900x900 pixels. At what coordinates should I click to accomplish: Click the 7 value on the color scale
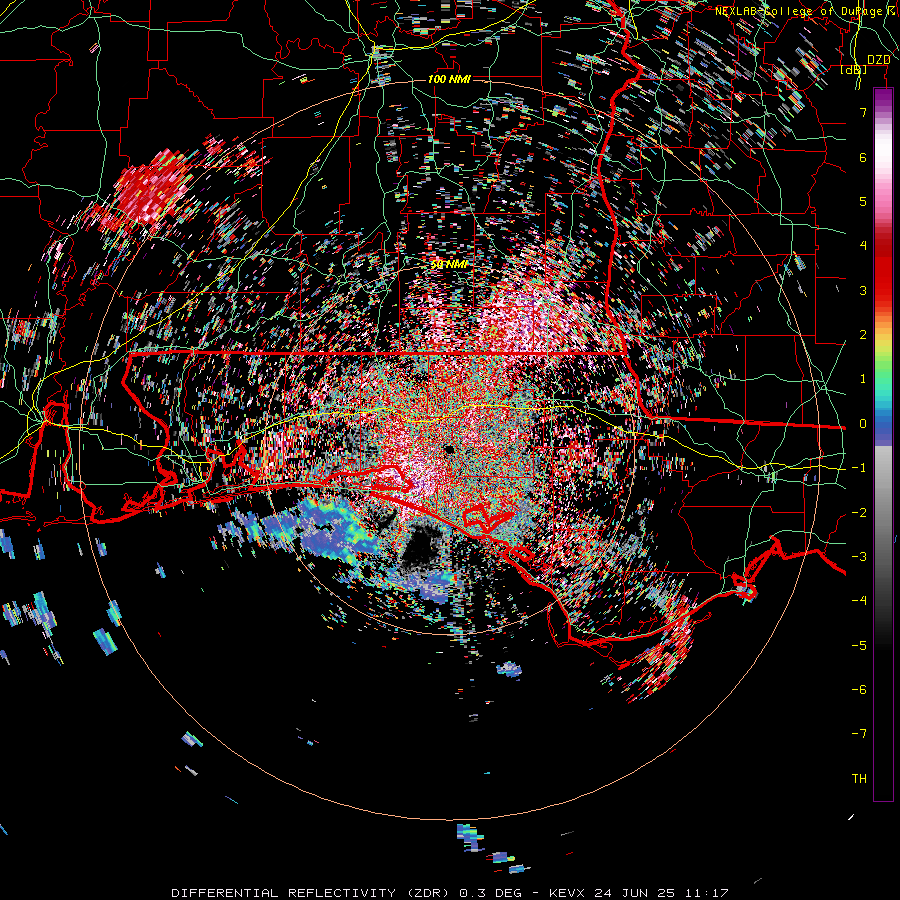click(x=863, y=112)
